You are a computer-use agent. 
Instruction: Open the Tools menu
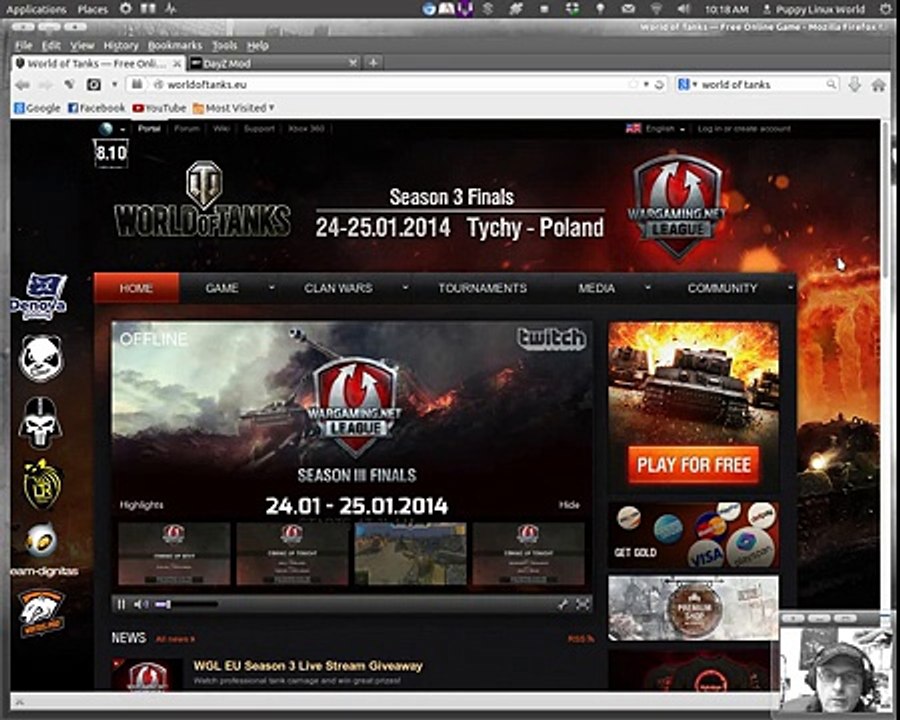(224, 45)
